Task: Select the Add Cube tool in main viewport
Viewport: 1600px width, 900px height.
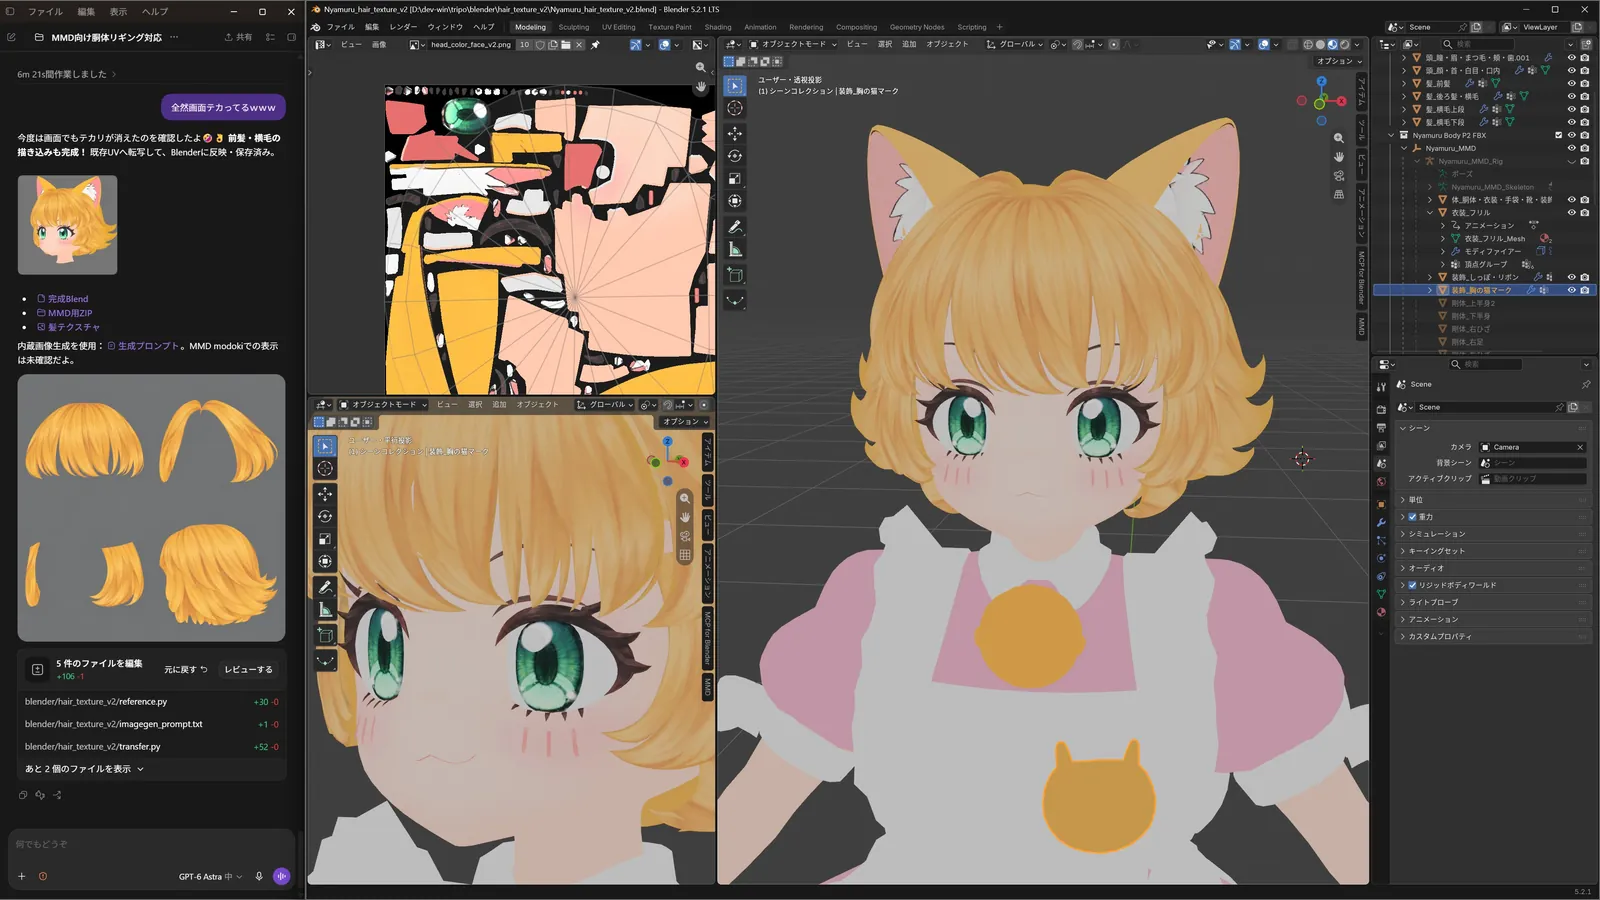Action: pos(735,275)
